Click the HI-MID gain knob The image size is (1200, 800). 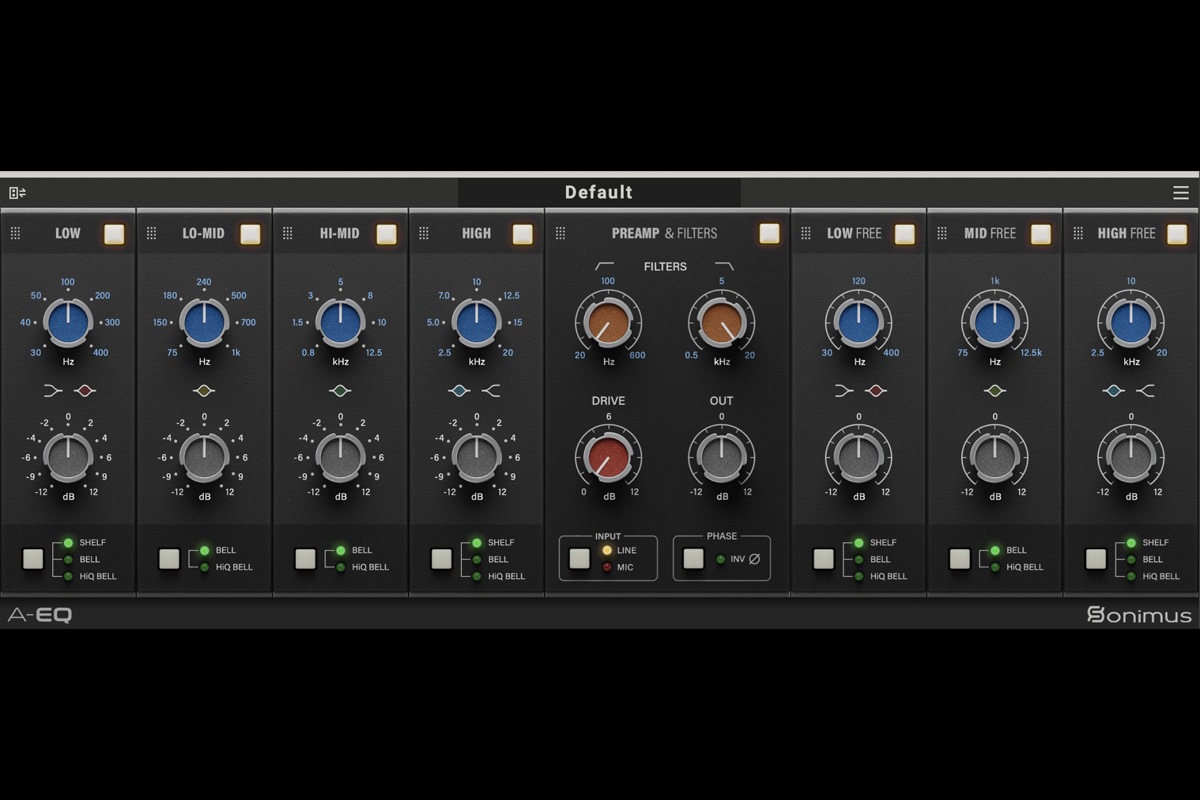(340, 457)
